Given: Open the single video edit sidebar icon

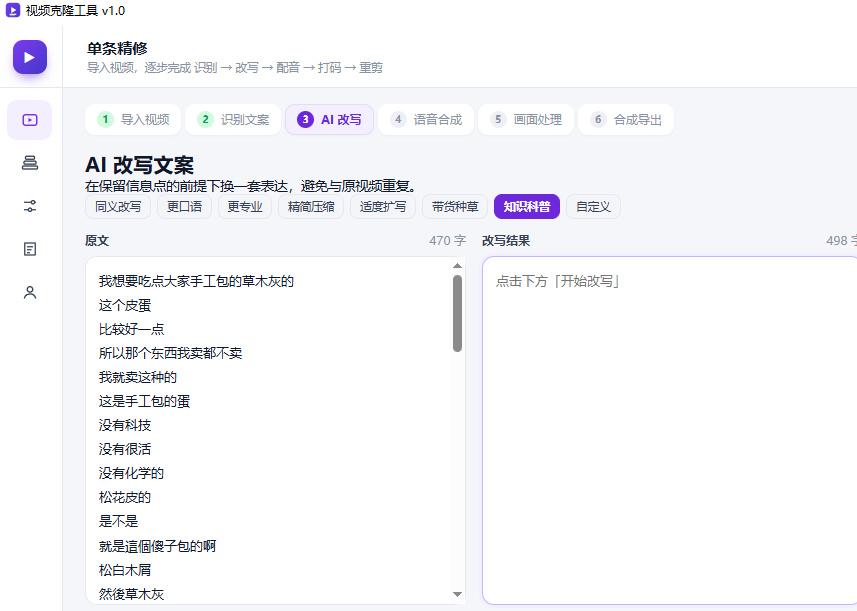Looking at the screenshot, I should pyautogui.click(x=30, y=120).
